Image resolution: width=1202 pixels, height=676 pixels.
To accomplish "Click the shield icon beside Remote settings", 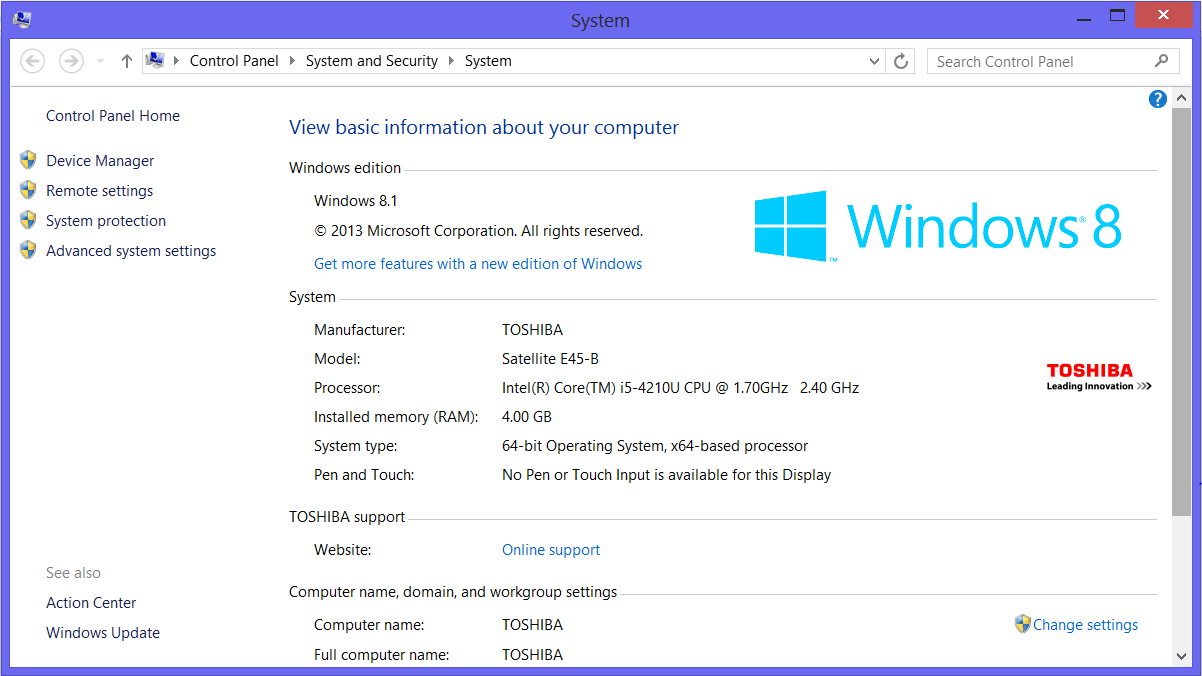I will tap(28, 190).
